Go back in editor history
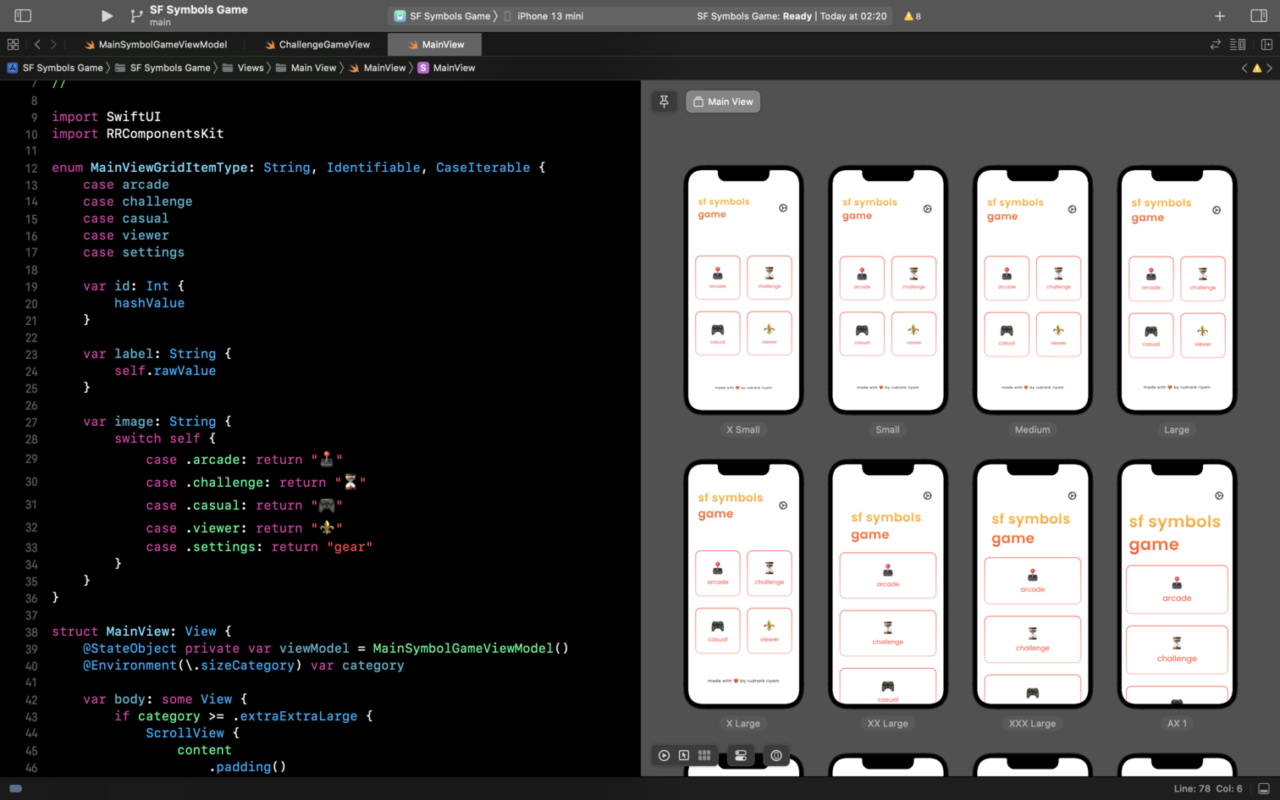Screen dimensions: 1280x800 [37, 44]
